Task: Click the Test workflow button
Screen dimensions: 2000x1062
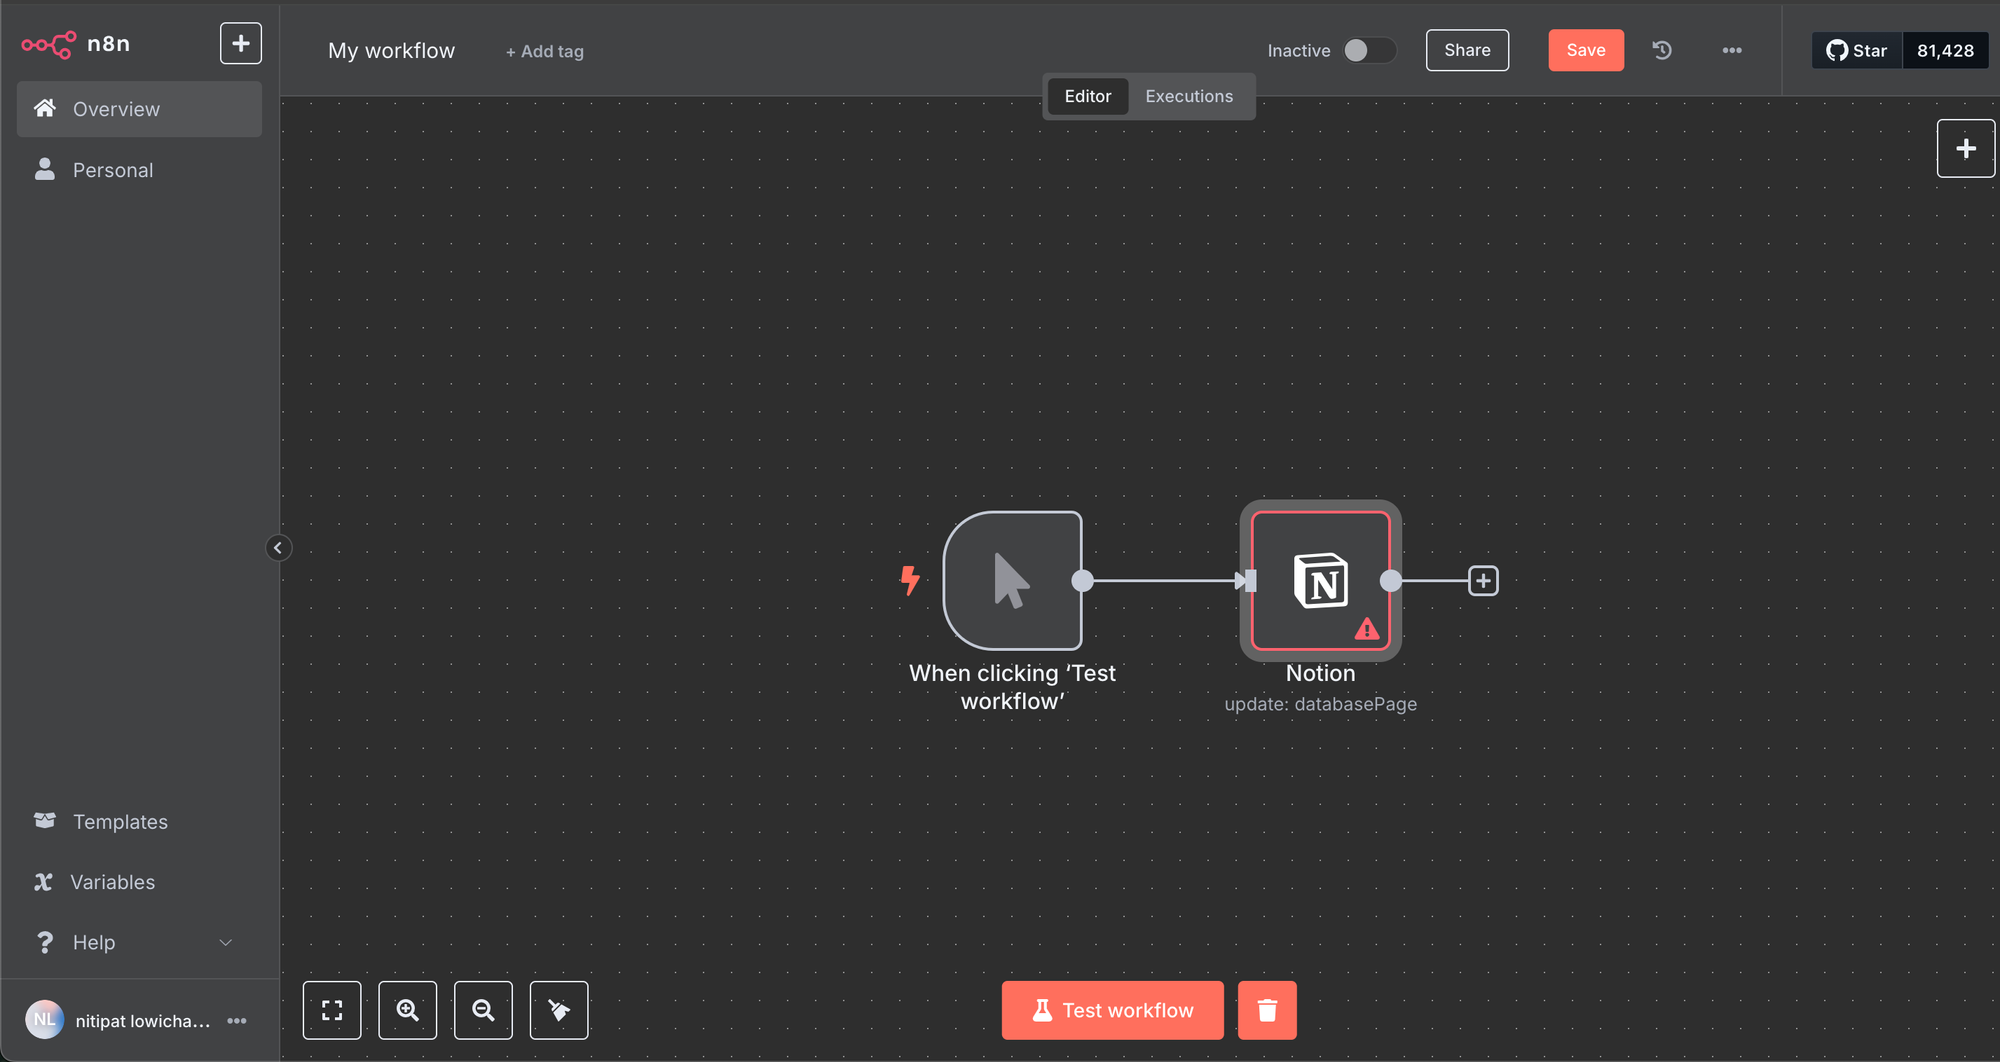Action: (1112, 1010)
